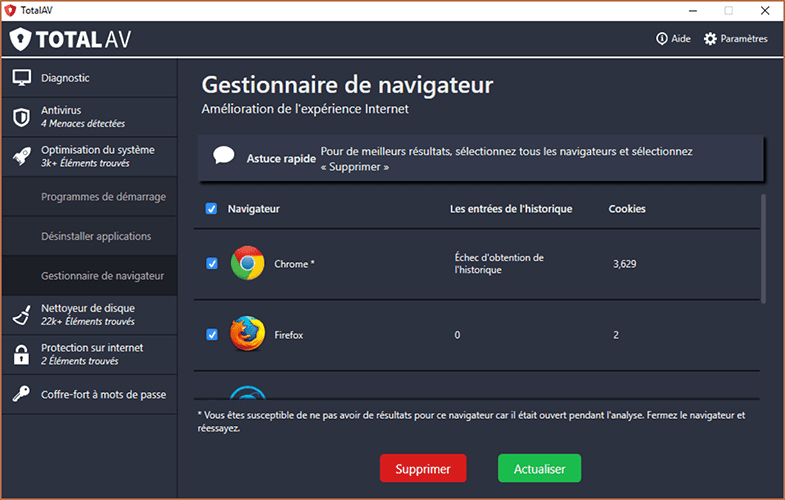Screen dimensions: 785x500
Task: Click the browser list scrollbar
Action: (763, 249)
